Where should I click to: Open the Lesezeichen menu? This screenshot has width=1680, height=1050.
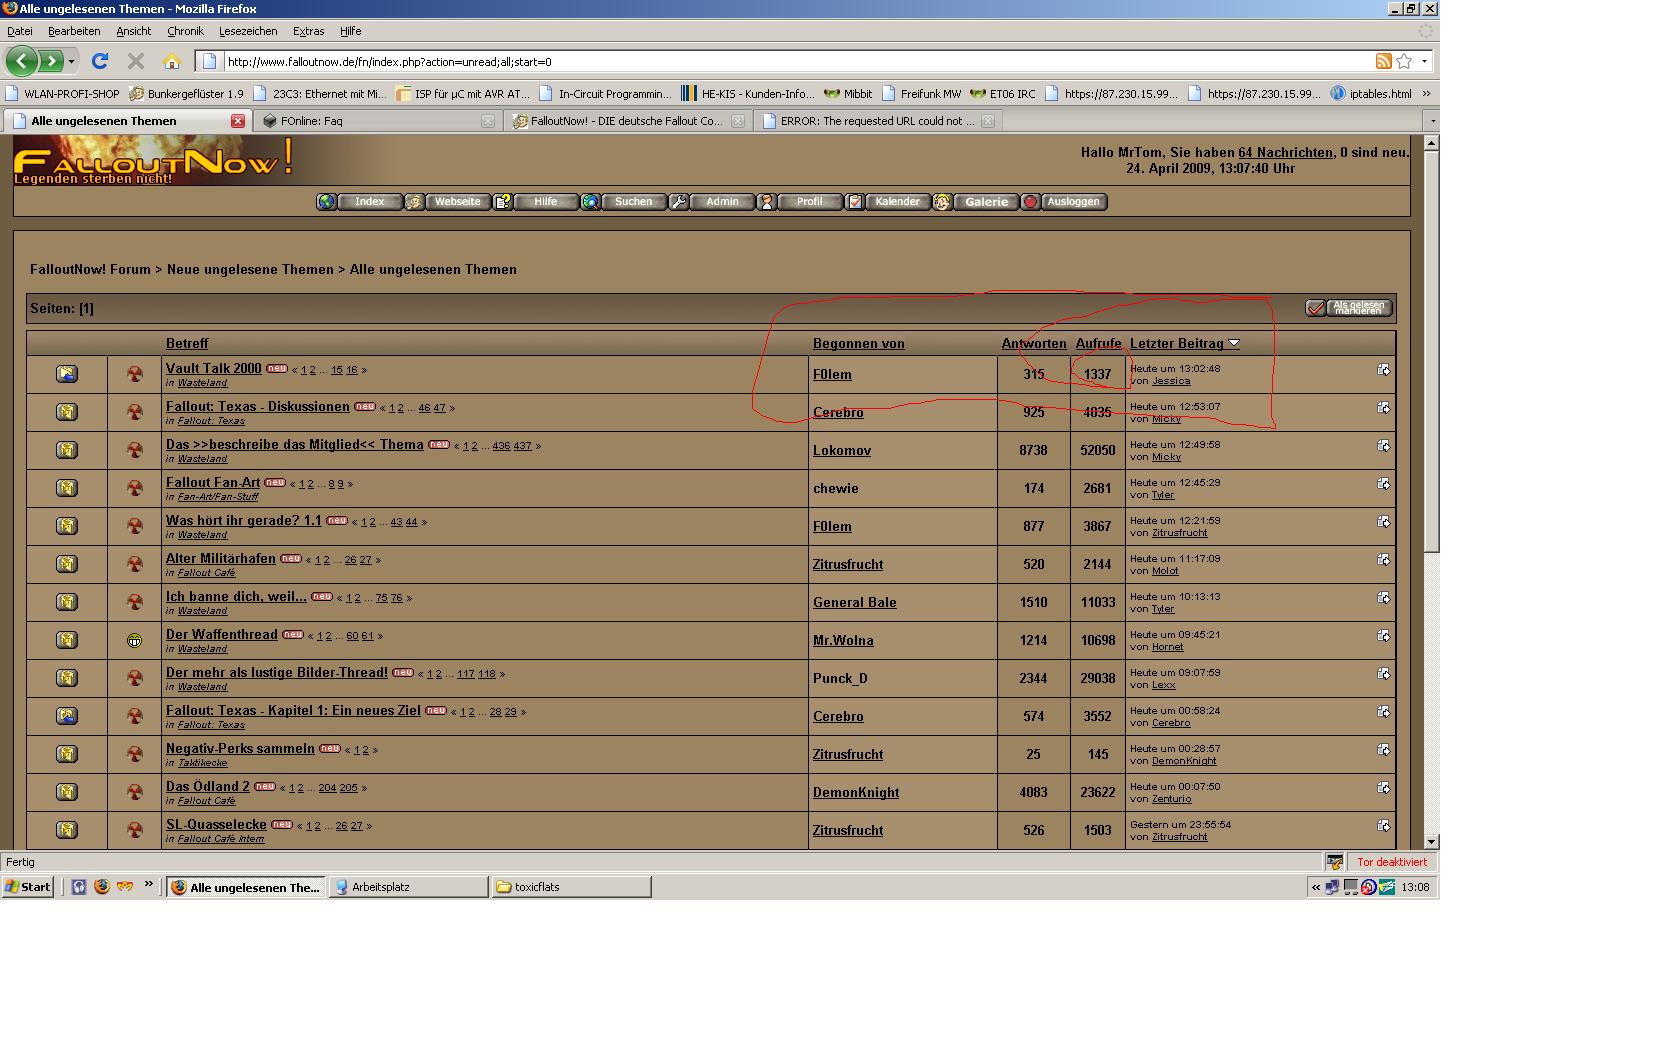(247, 31)
